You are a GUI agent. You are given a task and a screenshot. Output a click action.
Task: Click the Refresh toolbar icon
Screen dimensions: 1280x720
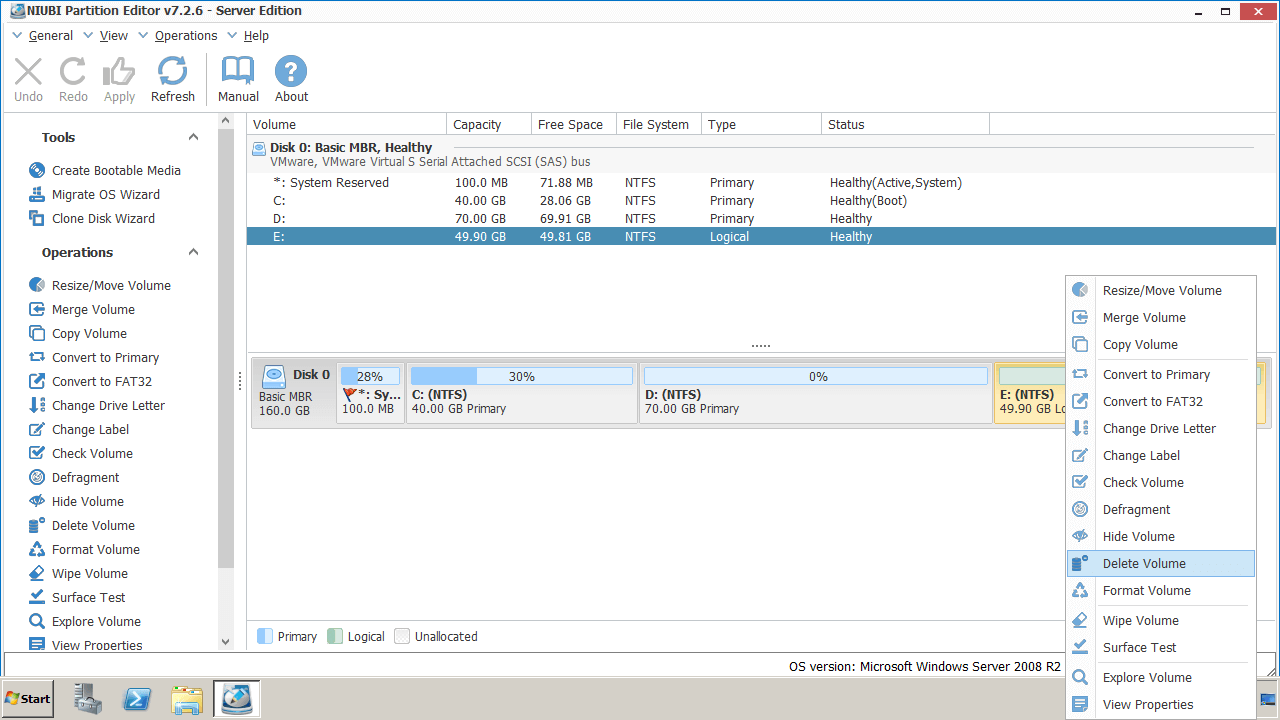(172, 72)
